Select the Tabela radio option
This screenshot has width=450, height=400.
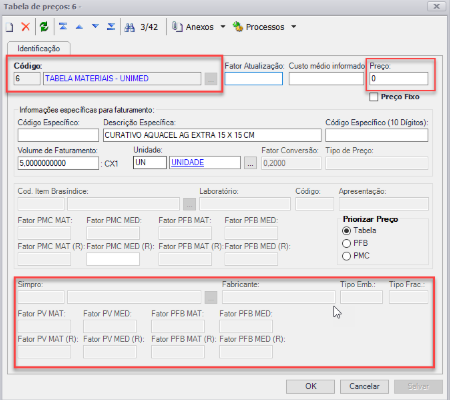[x=346, y=231]
